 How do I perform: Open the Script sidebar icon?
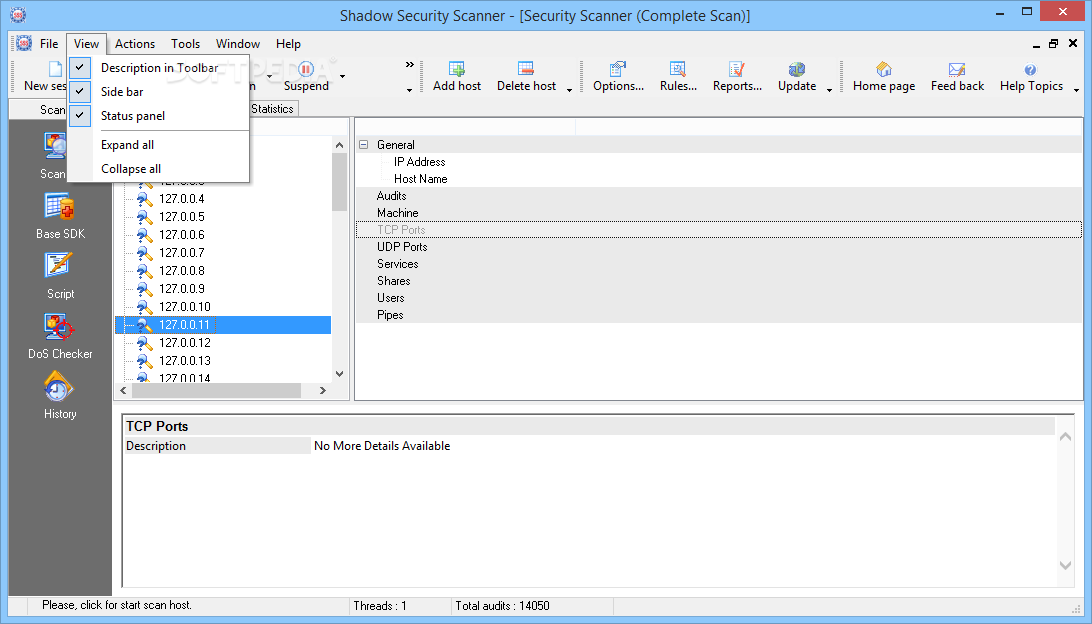pyautogui.click(x=59, y=265)
